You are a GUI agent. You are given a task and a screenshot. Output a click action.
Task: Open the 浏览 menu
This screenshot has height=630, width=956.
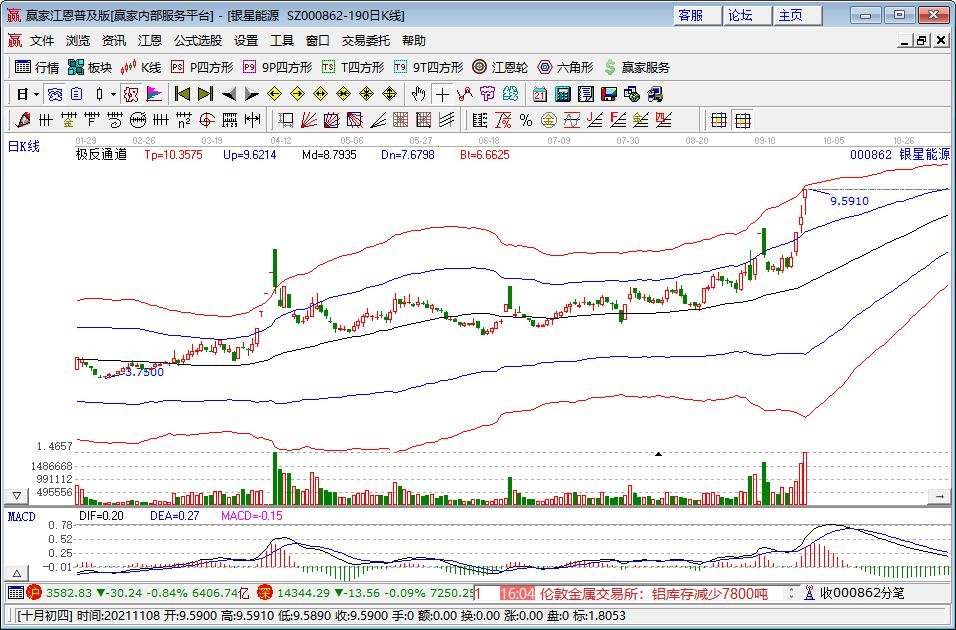tap(78, 41)
